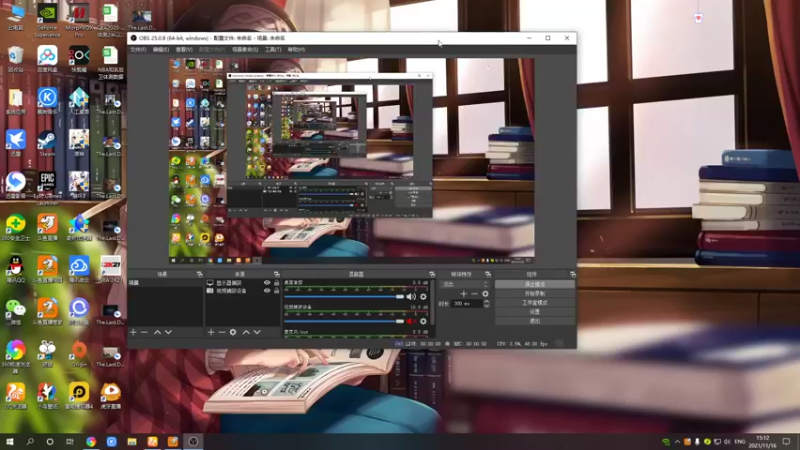This screenshot has height=450, width=800.
Task: Adjust the desktop audio volume slider
Action: [344, 296]
